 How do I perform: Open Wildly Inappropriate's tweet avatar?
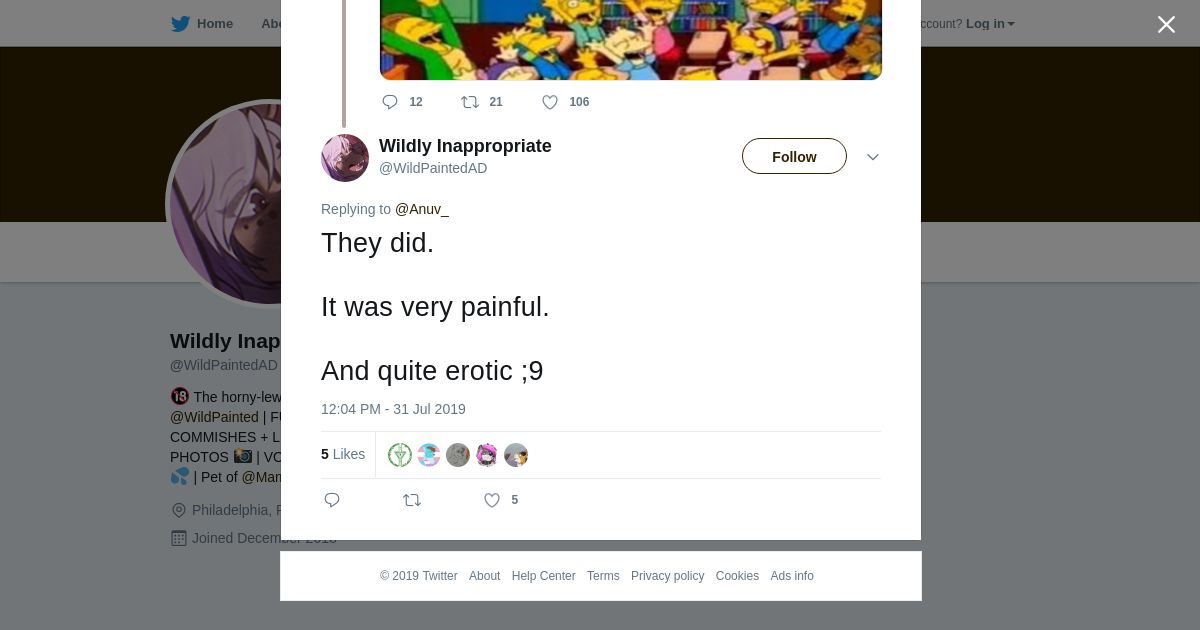(345, 158)
